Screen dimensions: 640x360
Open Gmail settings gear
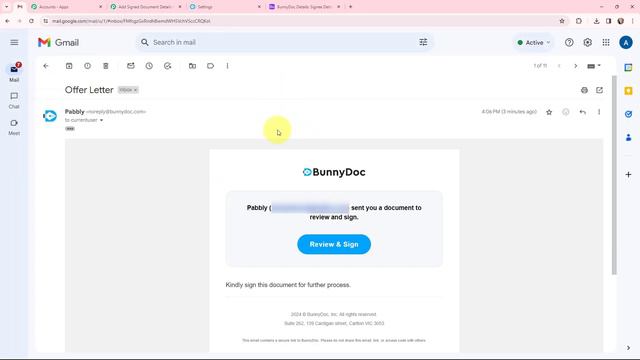coord(587,42)
